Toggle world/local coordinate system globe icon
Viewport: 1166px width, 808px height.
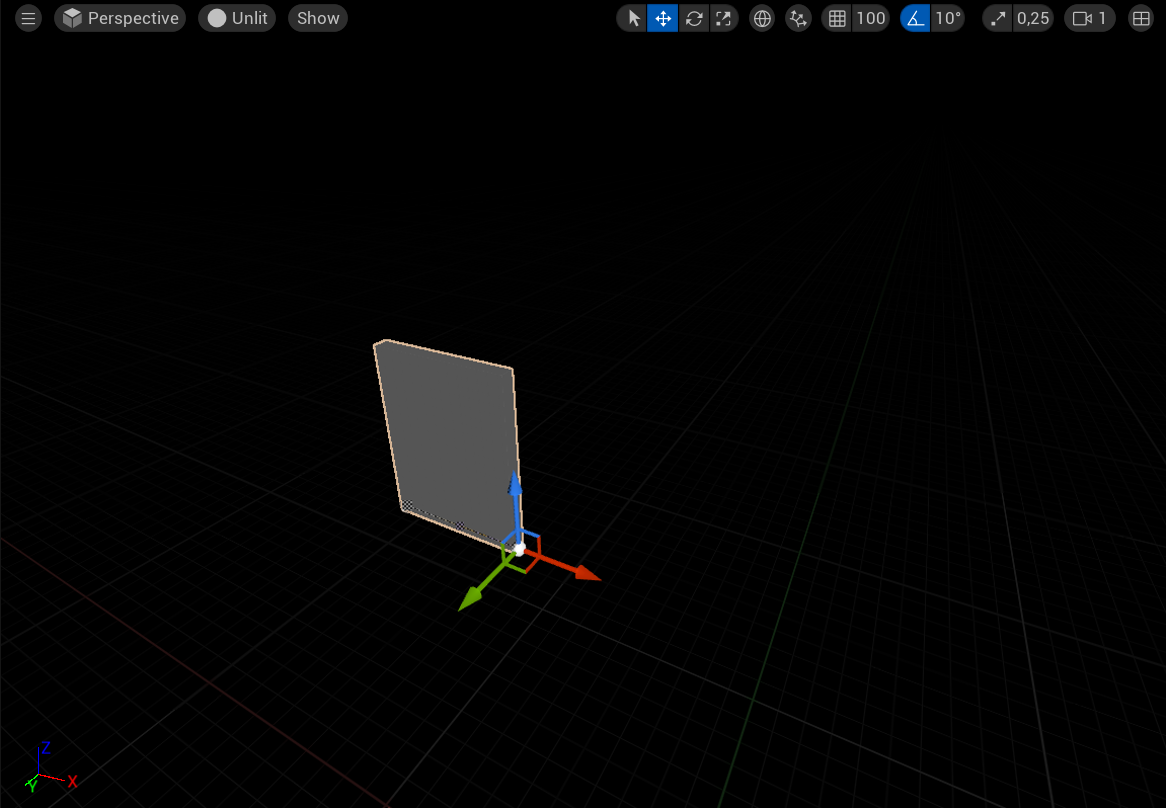point(762,18)
